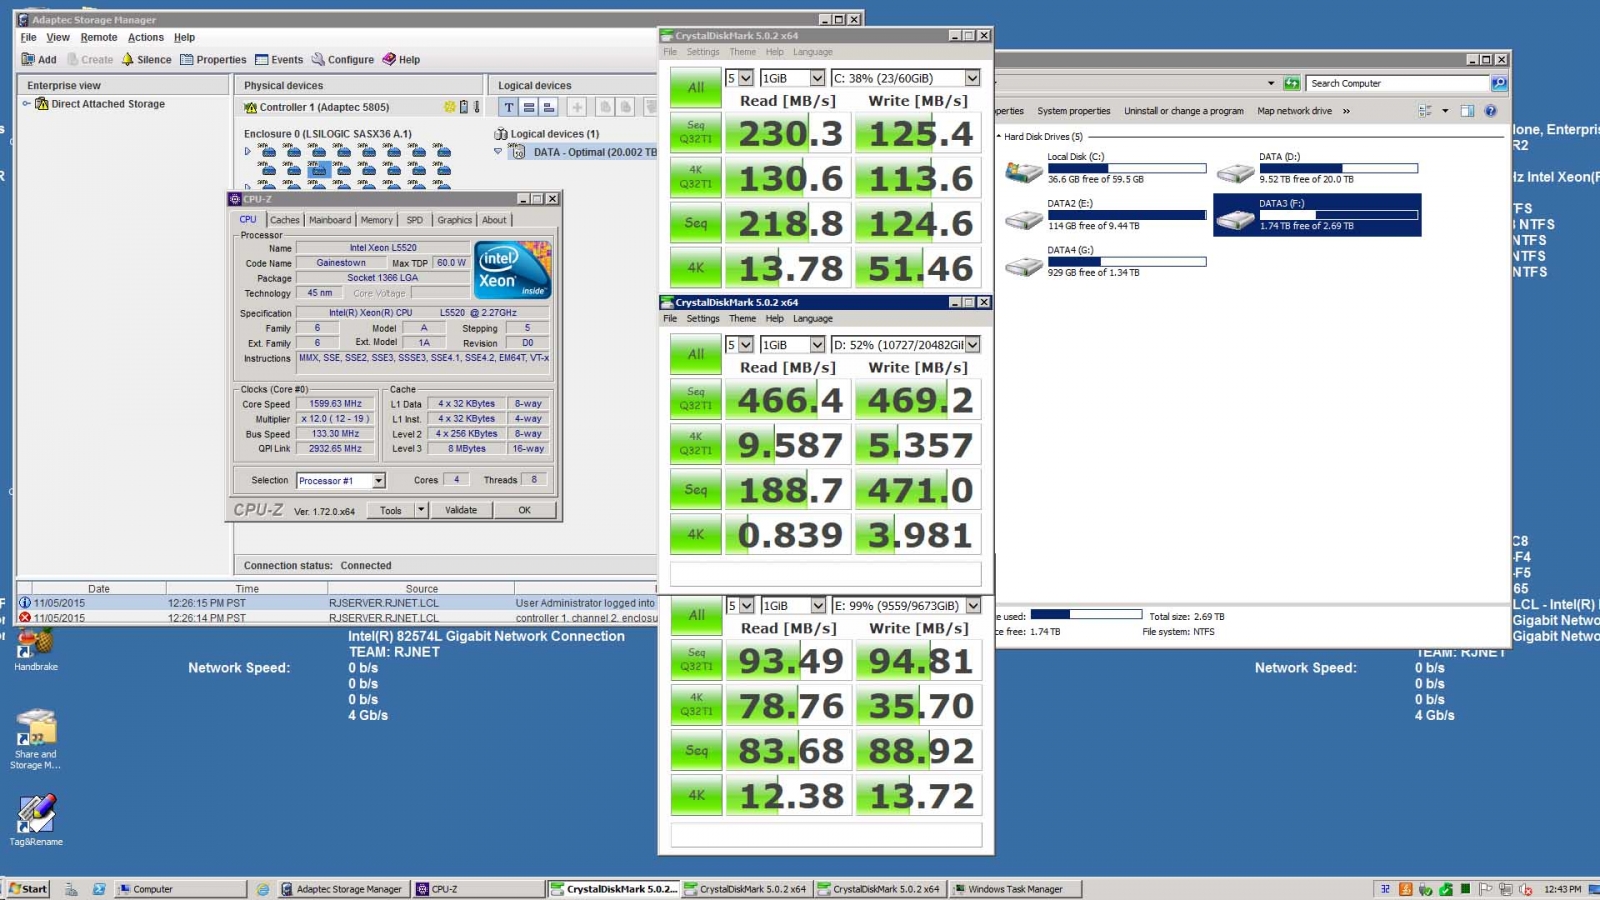Image resolution: width=1600 pixels, height=900 pixels.
Task: Click the Explorer search magnifier button
Action: 1498,84
